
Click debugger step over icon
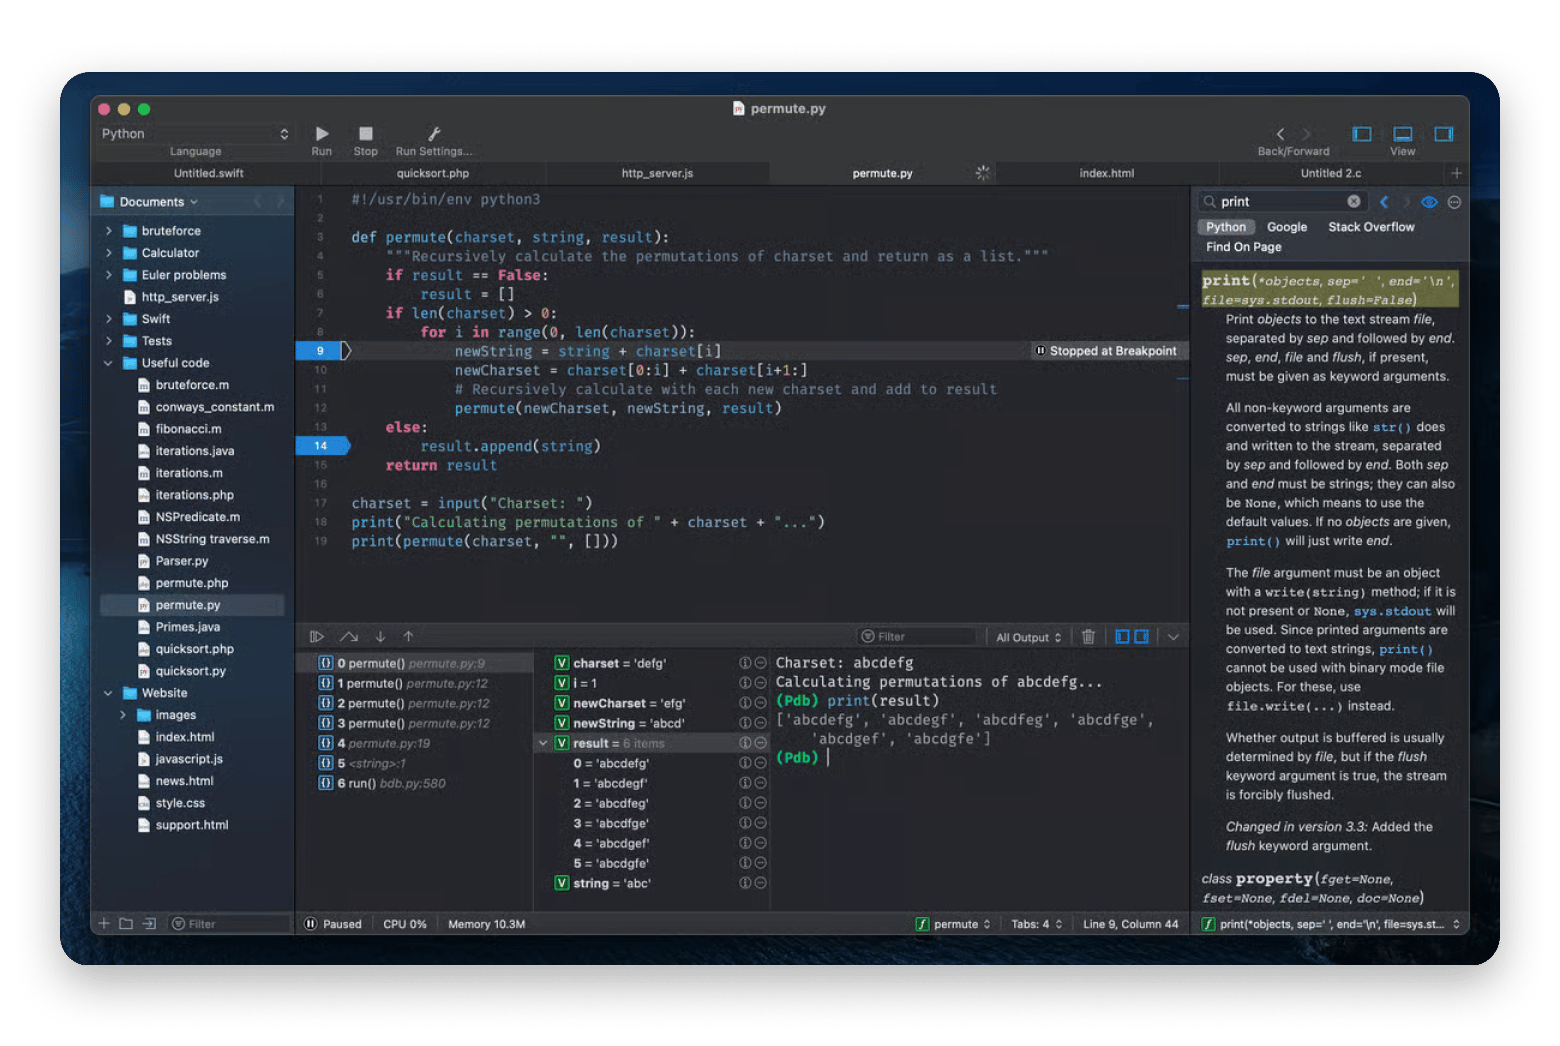(349, 636)
